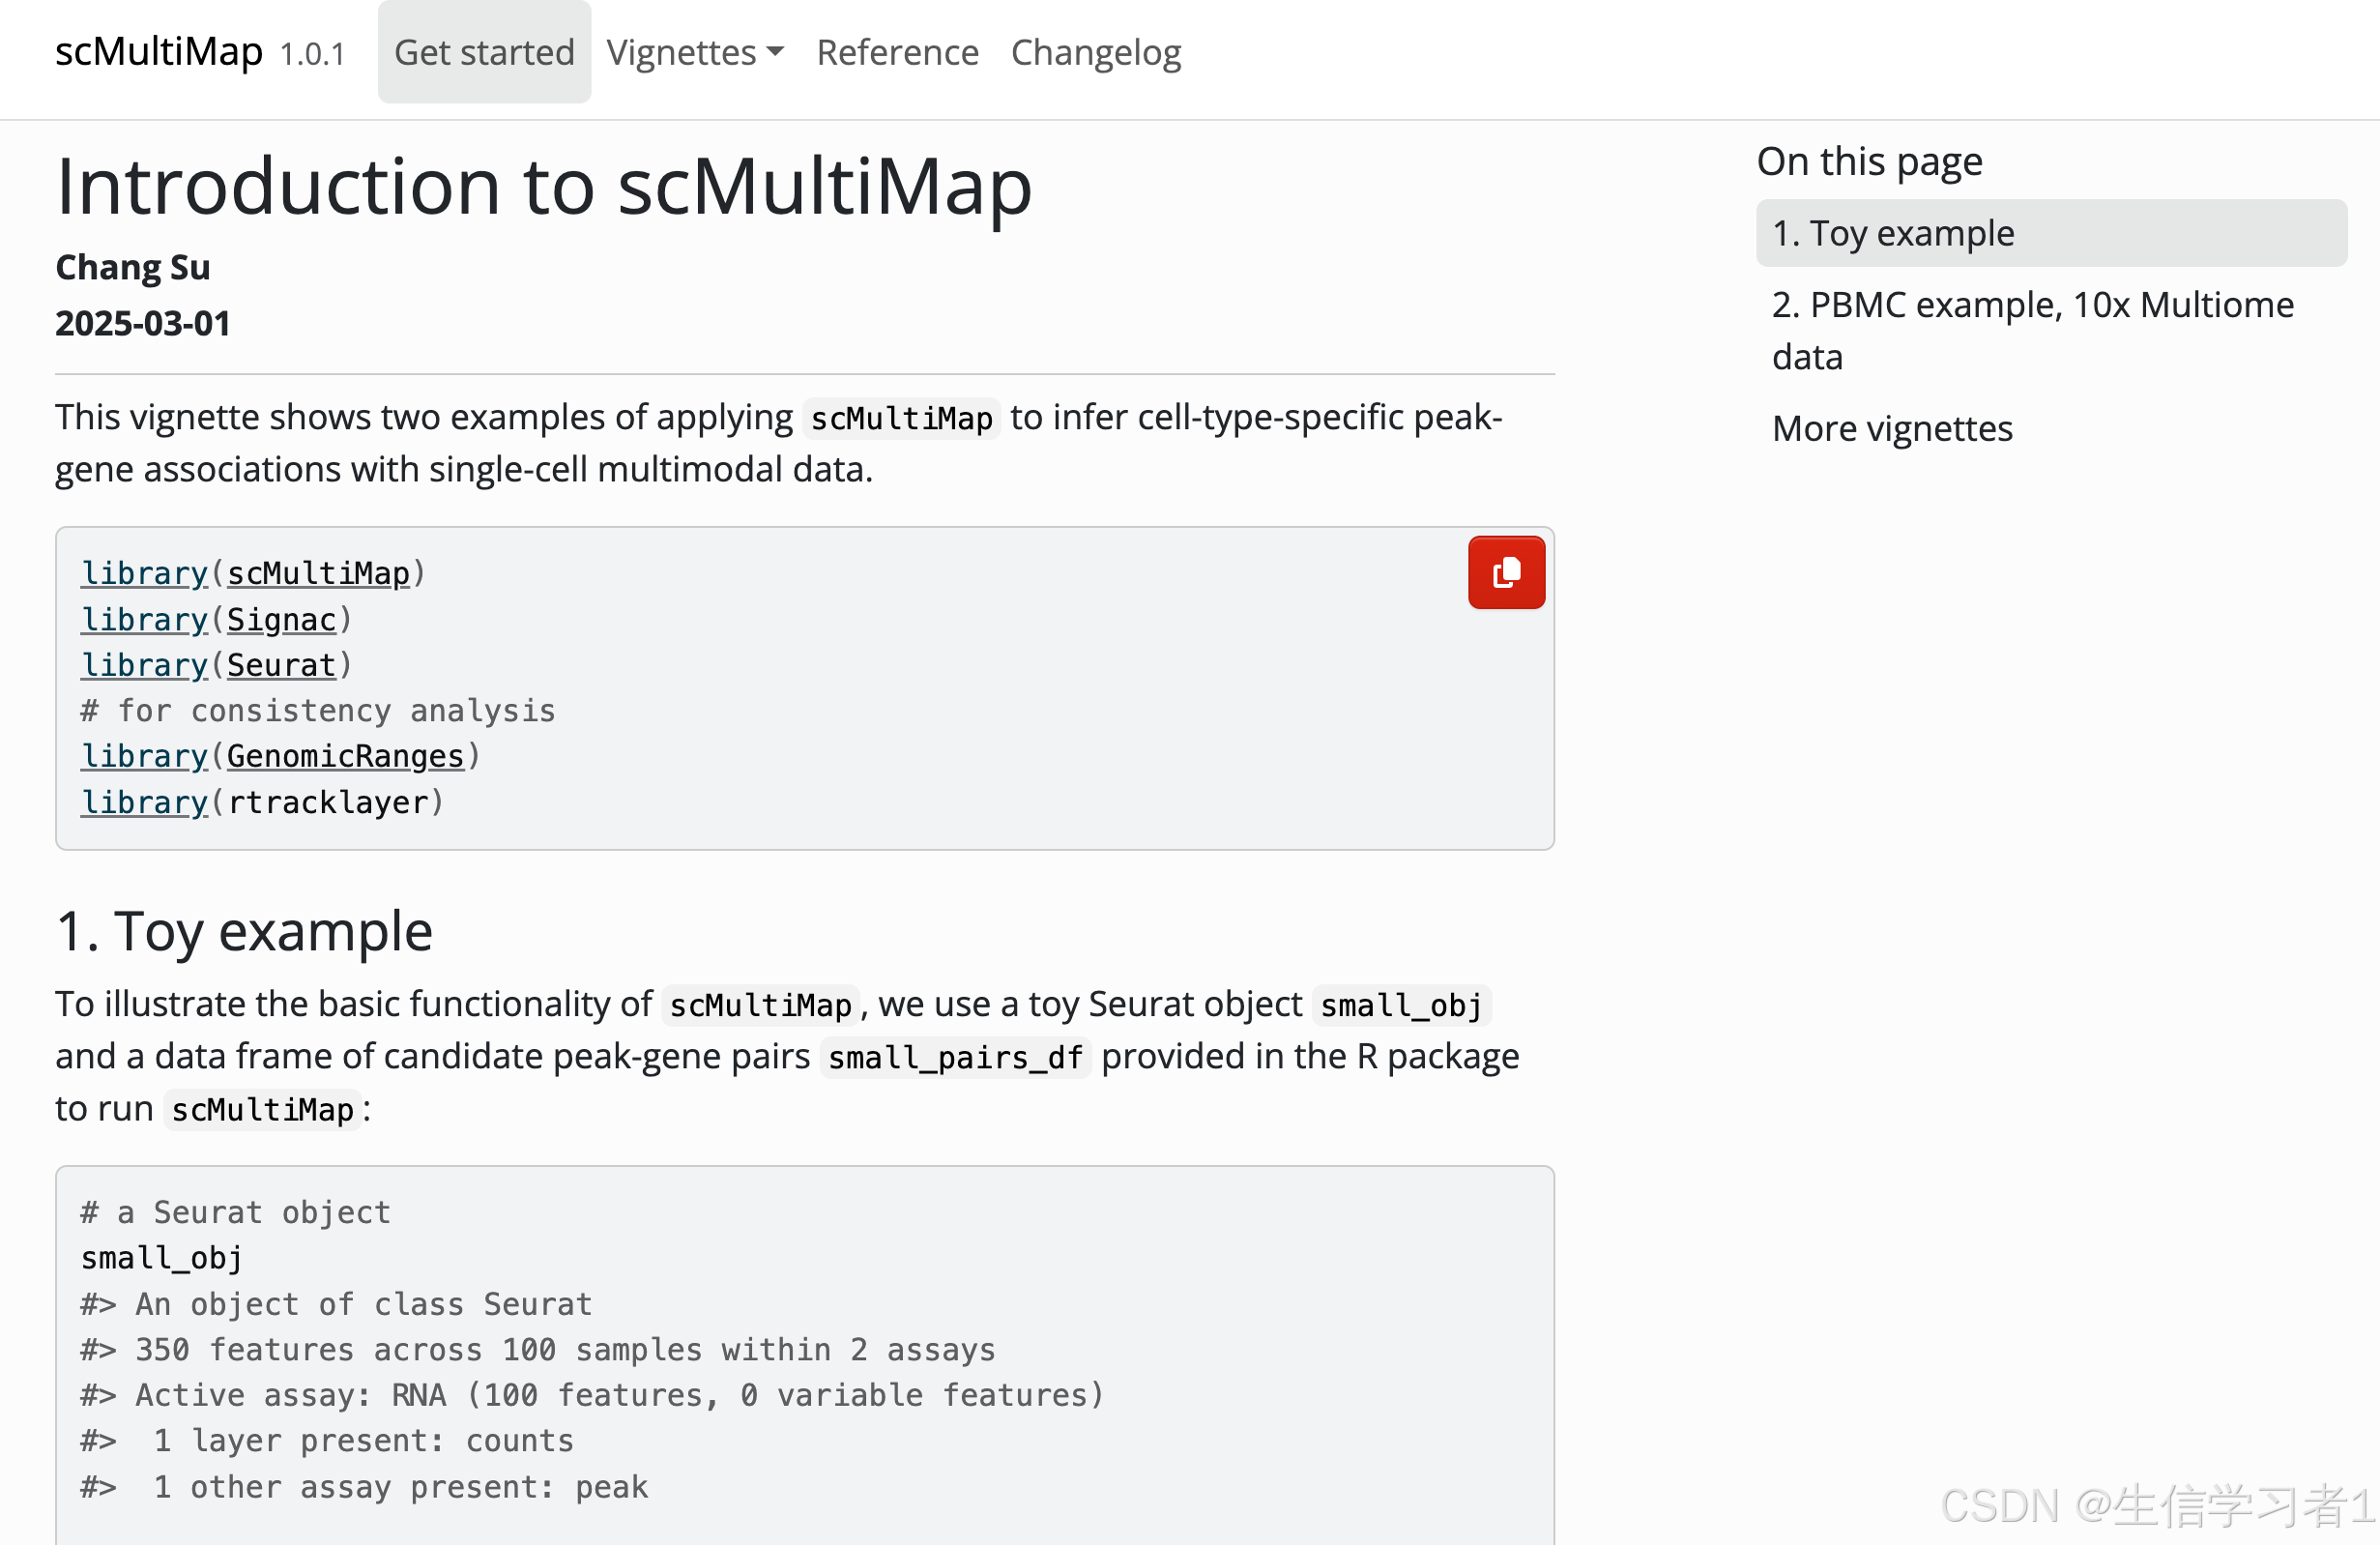Click the '1. Toy example' heading

point(244,931)
